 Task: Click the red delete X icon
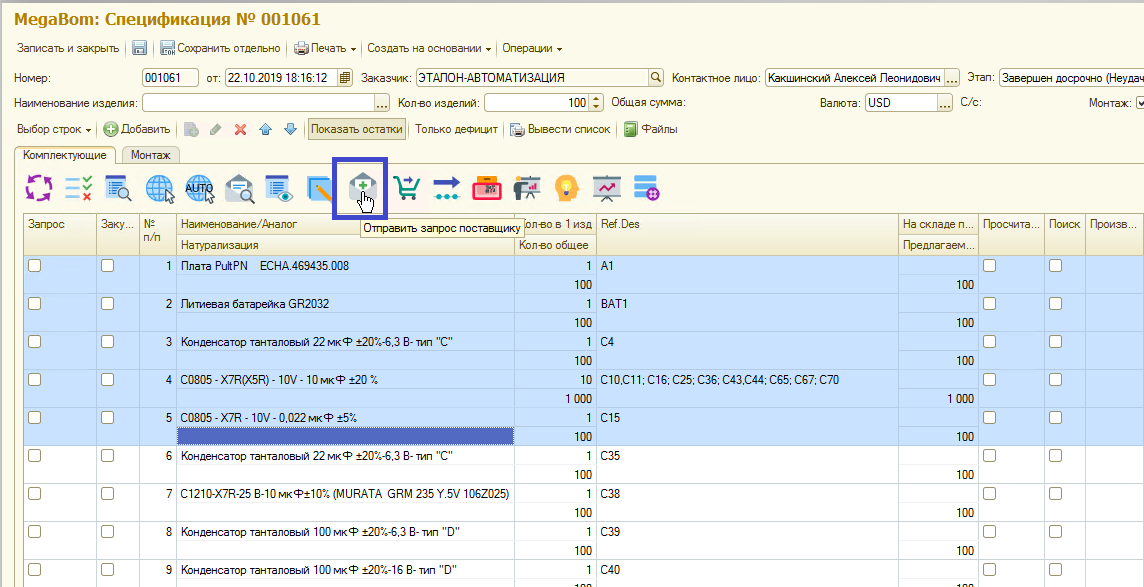pyautogui.click(x=240, y=129)
